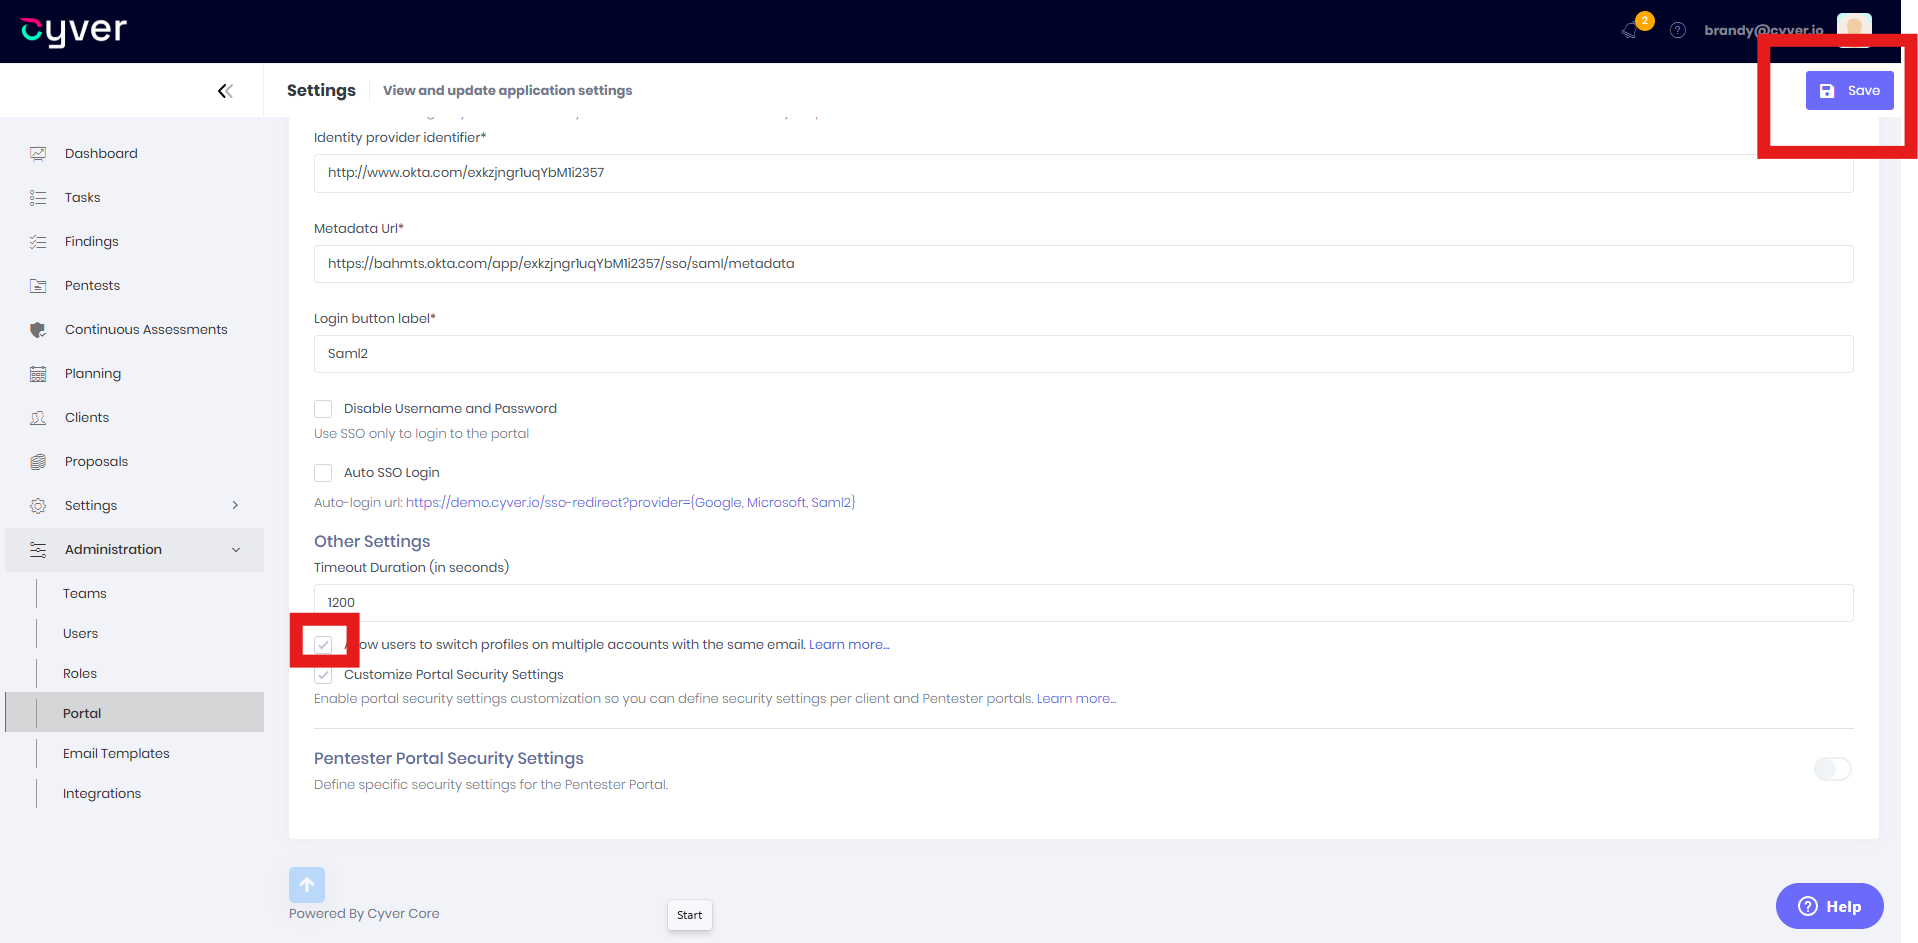Expand the Settings submenu chevron
The height and width of the screenshot is (943, 1918).
point(235,505)
